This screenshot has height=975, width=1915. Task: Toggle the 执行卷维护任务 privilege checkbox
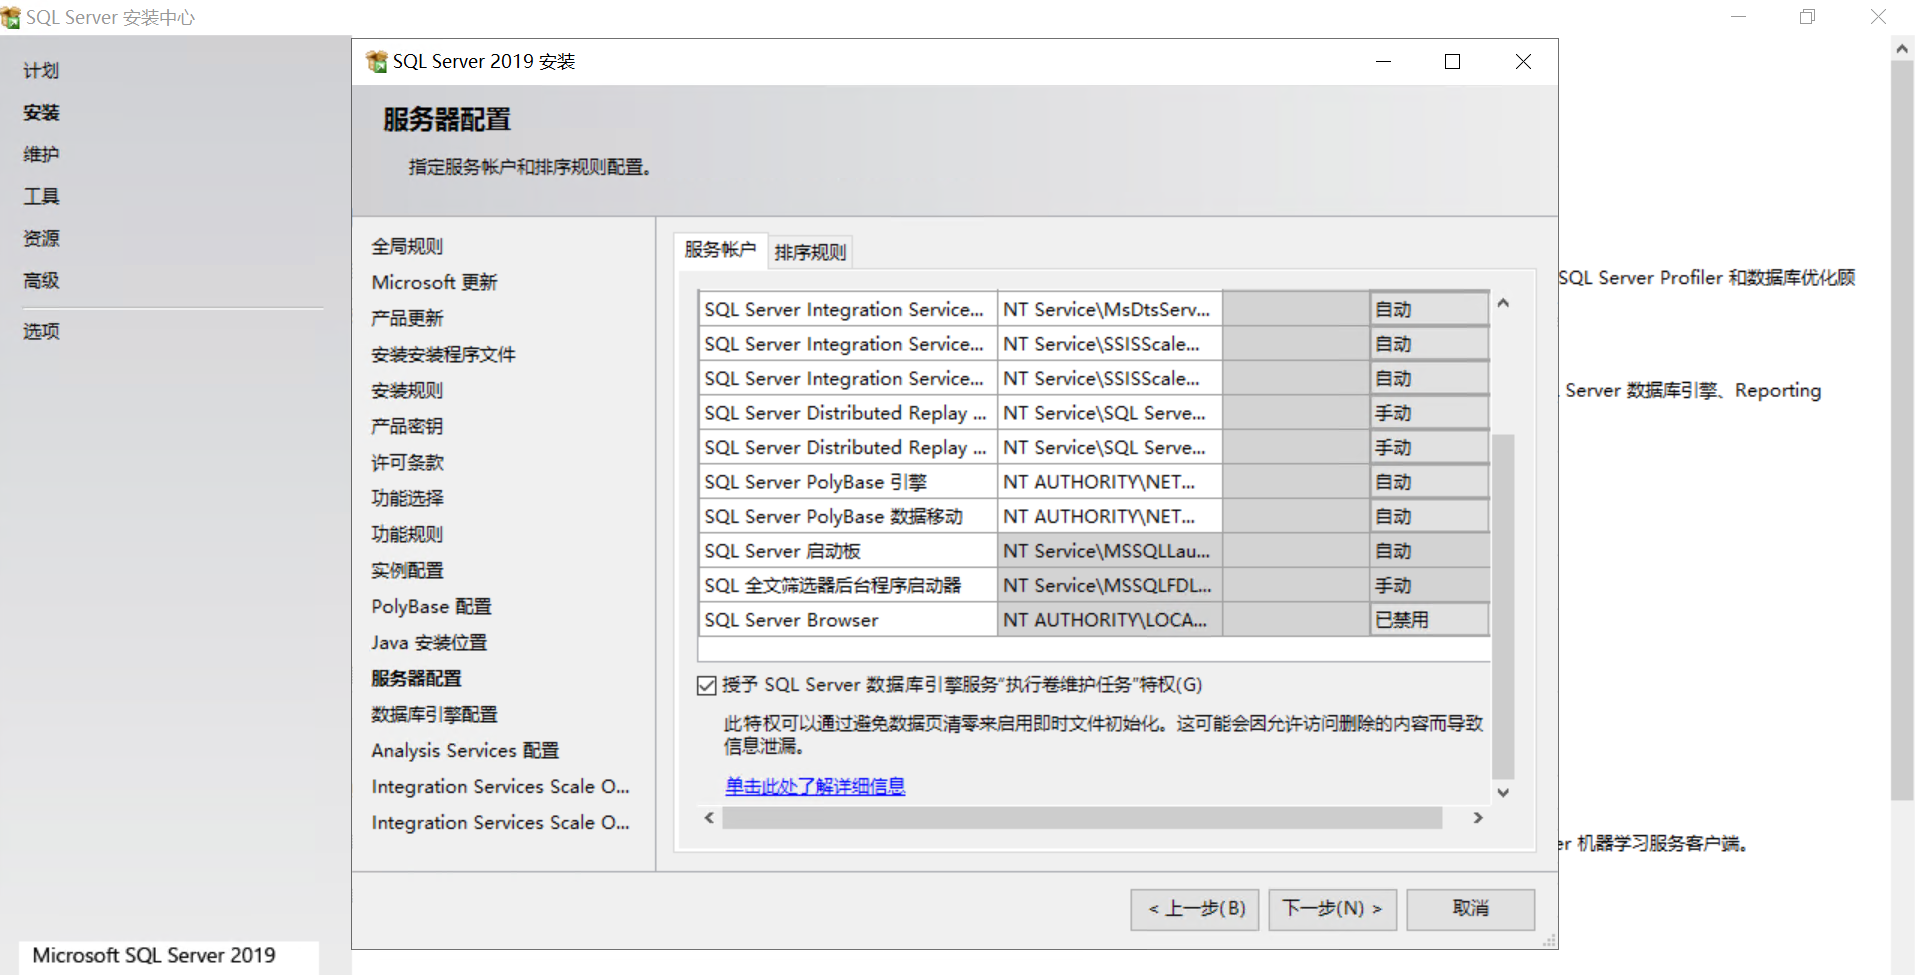click(707, 685)
